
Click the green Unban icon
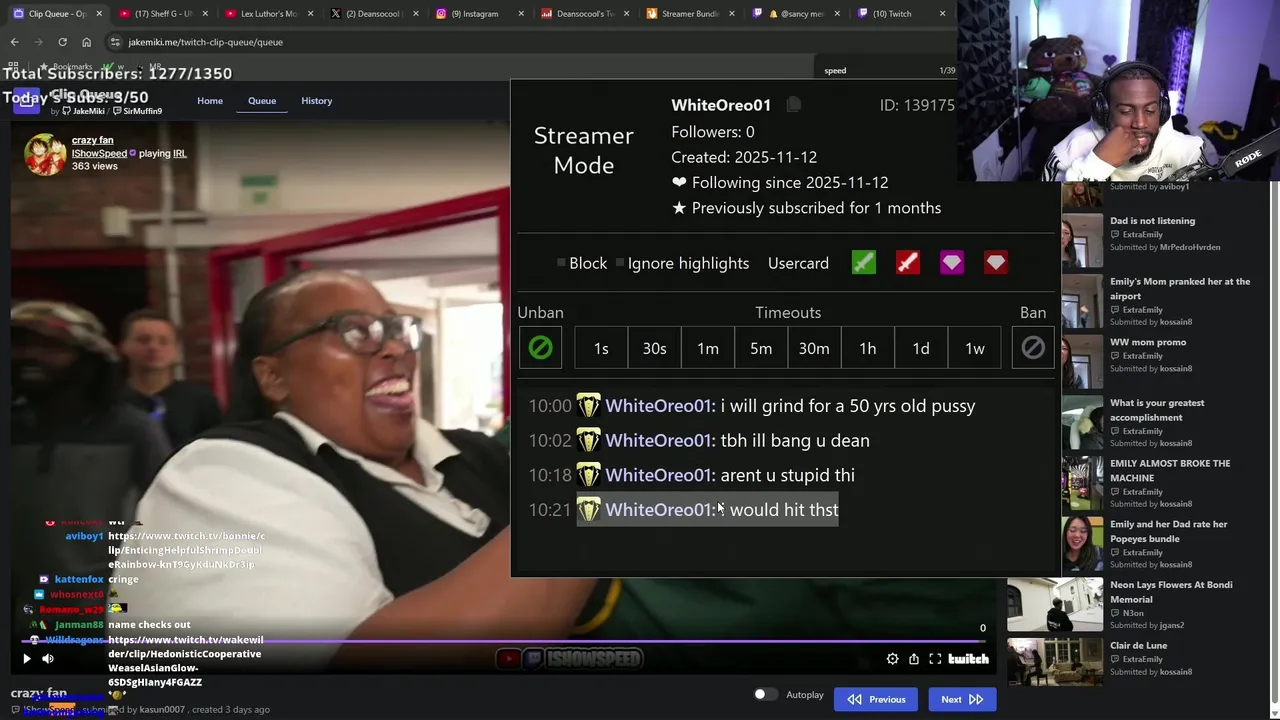[540, 348]
